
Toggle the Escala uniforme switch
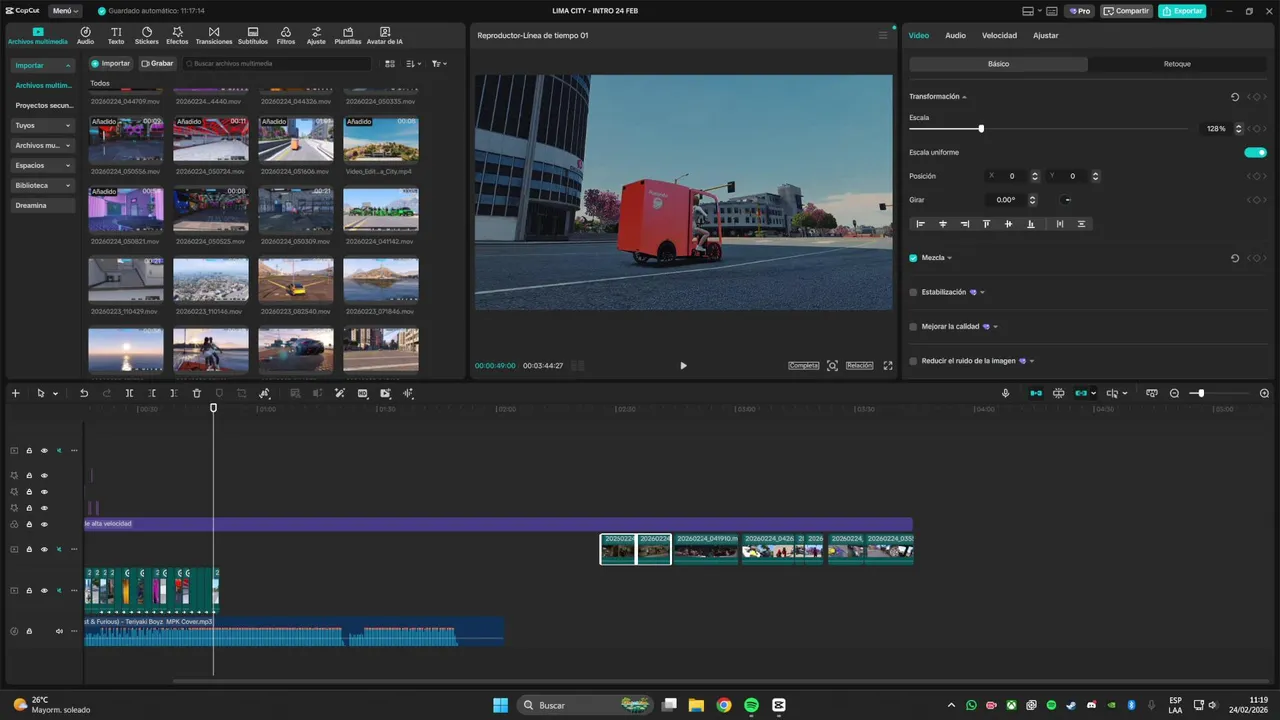[x=1254, y=153]
